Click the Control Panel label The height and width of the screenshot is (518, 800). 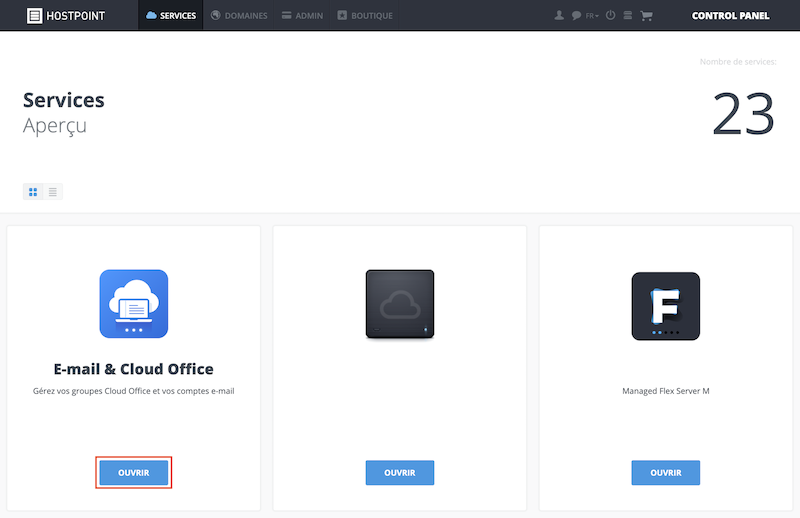coord(730,16)
